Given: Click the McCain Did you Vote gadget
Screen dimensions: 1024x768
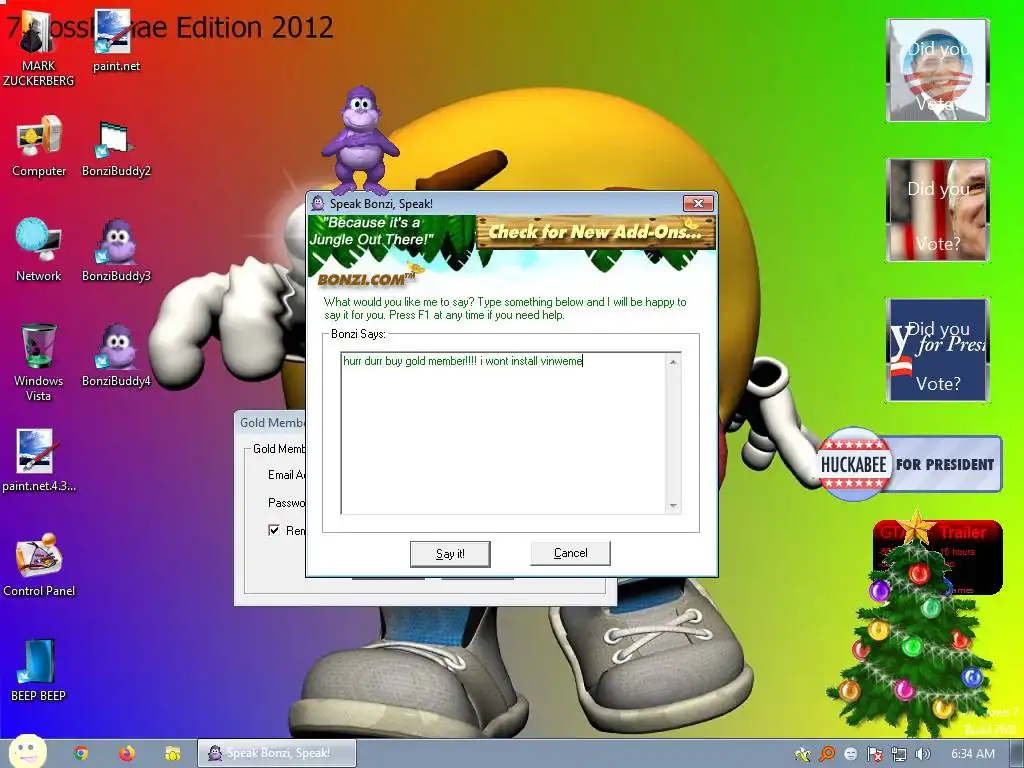Looking at the screenshot, I should (938, 210).
